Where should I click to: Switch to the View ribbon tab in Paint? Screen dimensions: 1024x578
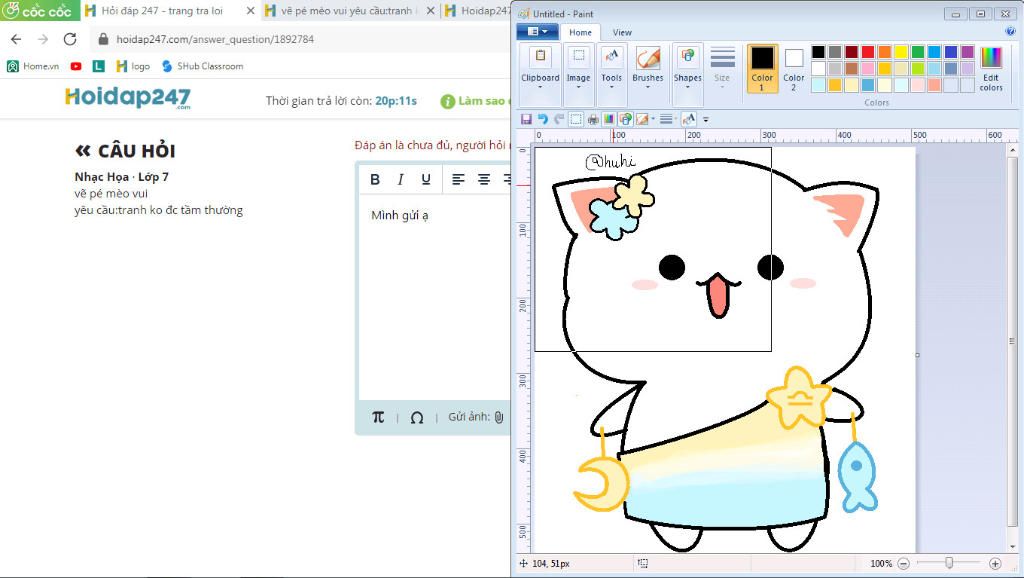coord(622,32)
